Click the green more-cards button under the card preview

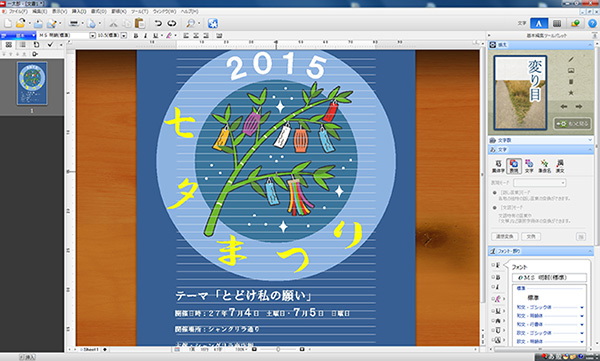point(572,124)
